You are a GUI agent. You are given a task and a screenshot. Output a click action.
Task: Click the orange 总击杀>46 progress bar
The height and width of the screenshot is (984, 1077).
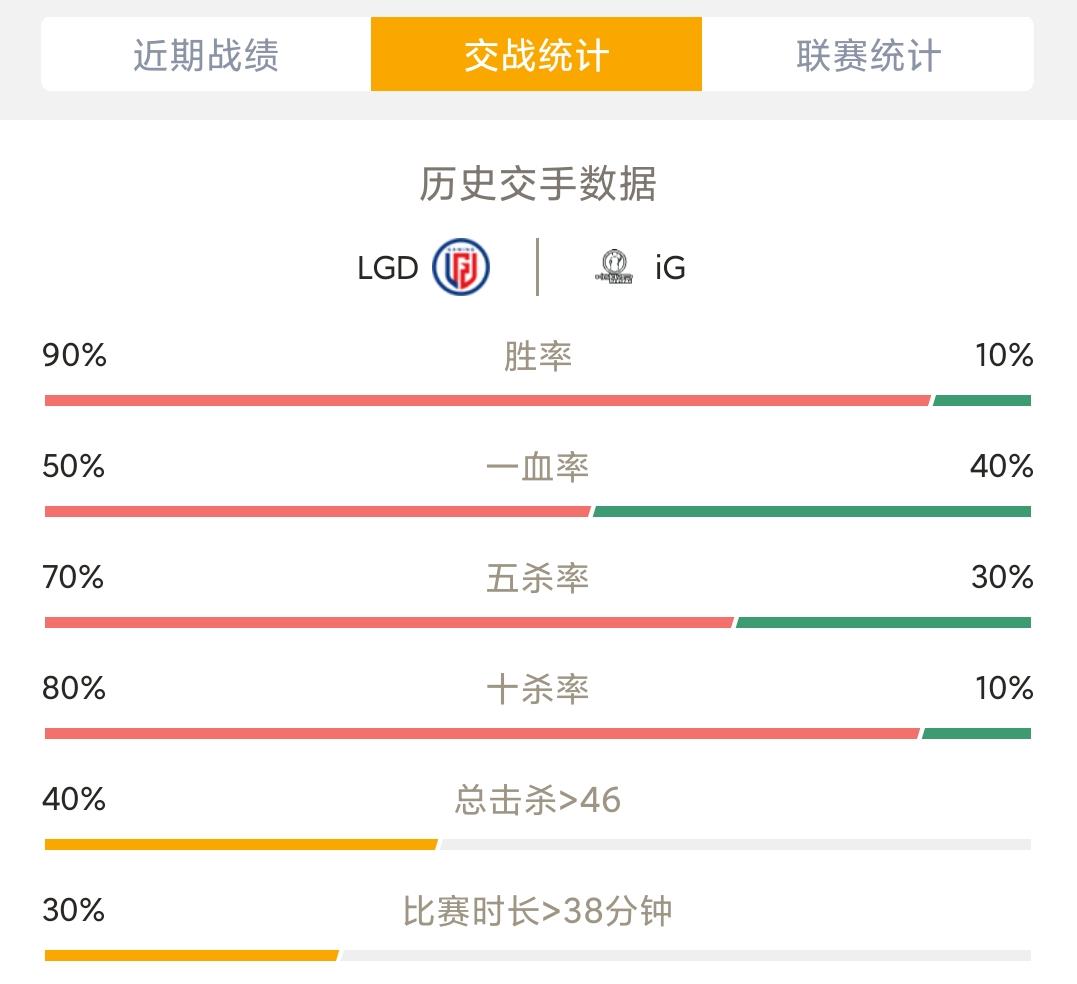[241, 845]
